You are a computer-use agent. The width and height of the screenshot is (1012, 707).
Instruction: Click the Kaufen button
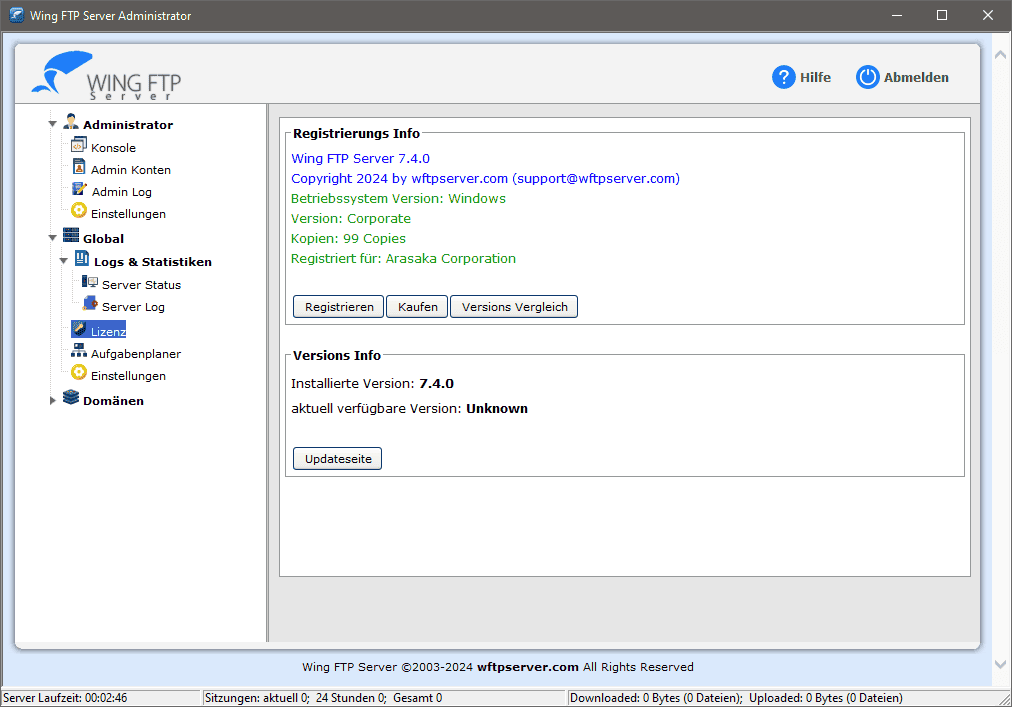417,307
